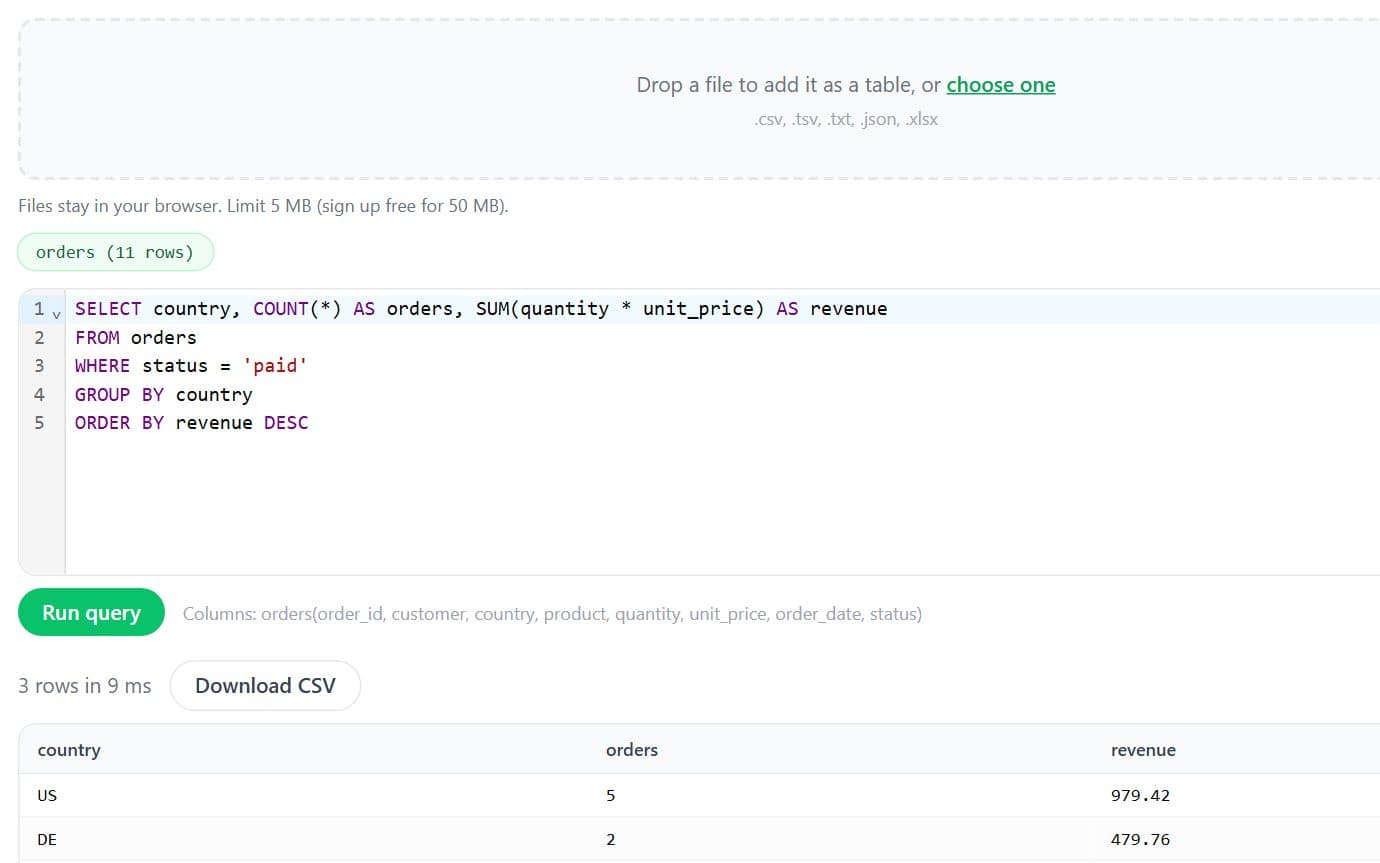1380x863 pixels.
Task: Collapse the fold arrow on line 1
Action: [57, 313]
